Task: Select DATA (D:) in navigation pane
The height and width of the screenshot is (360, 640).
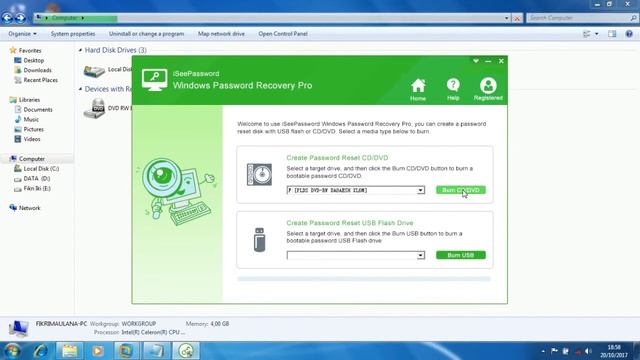Action: [x=36, y=178]
